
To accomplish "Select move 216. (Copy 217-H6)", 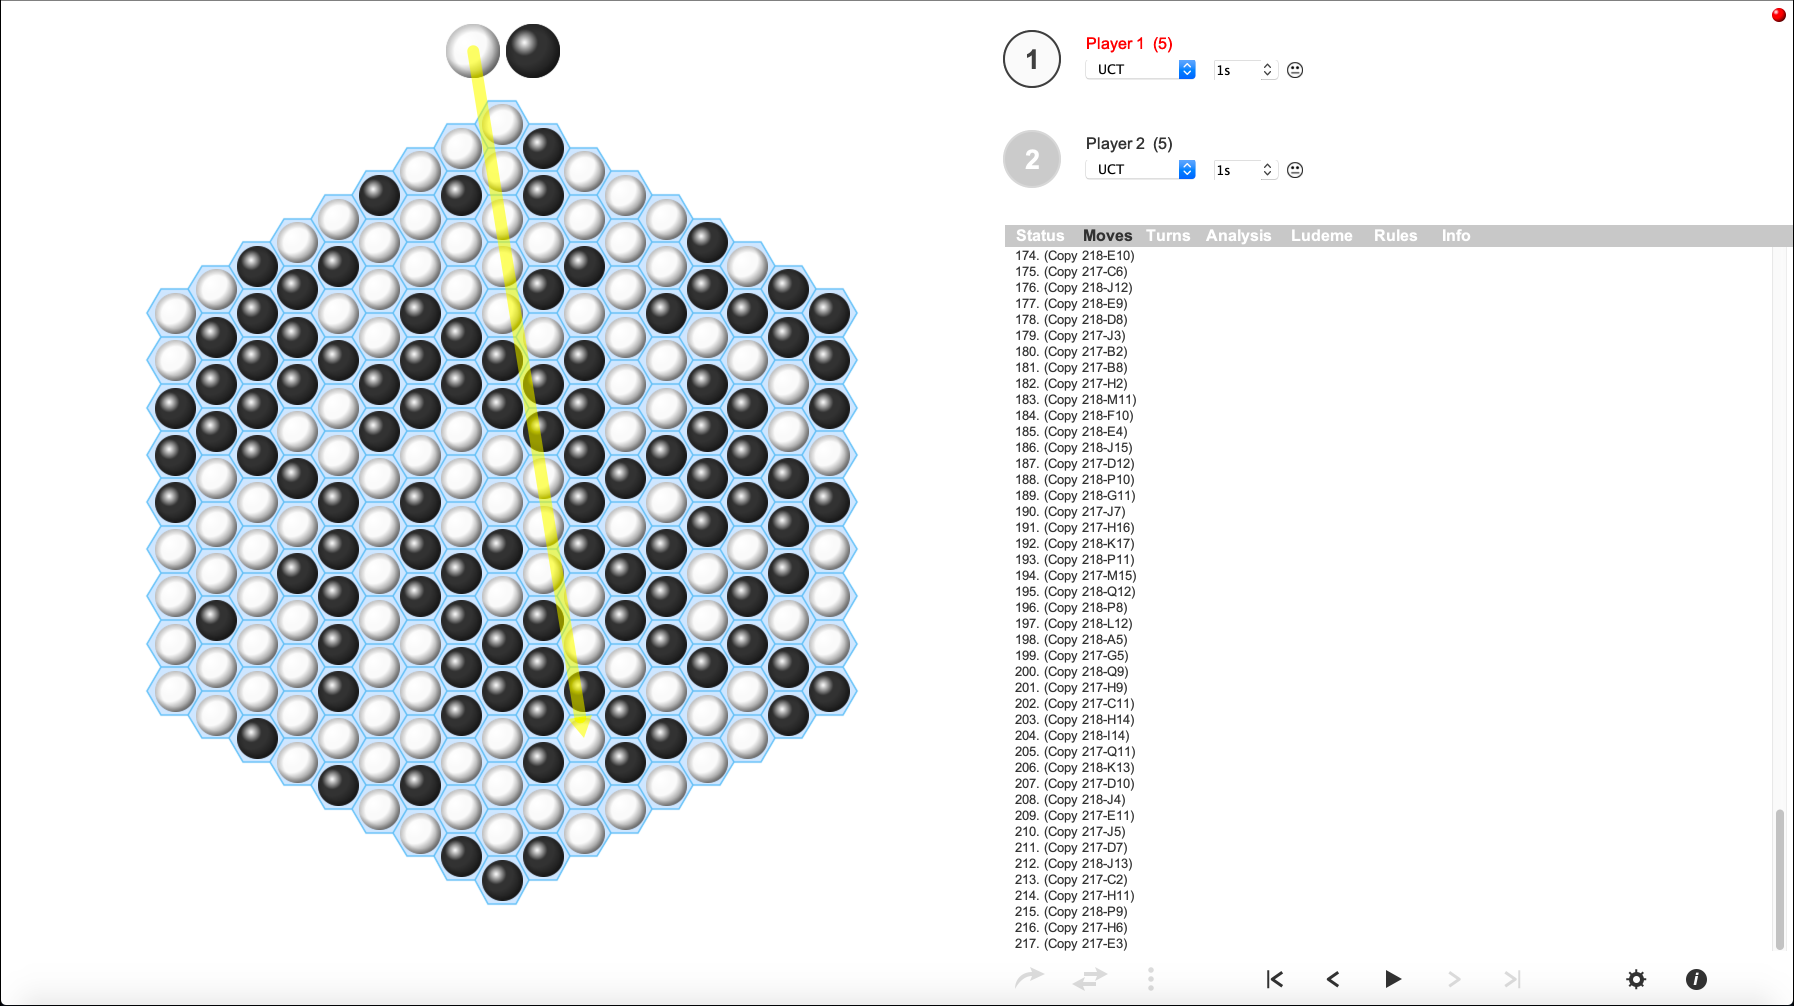I will pos(1071,928).
